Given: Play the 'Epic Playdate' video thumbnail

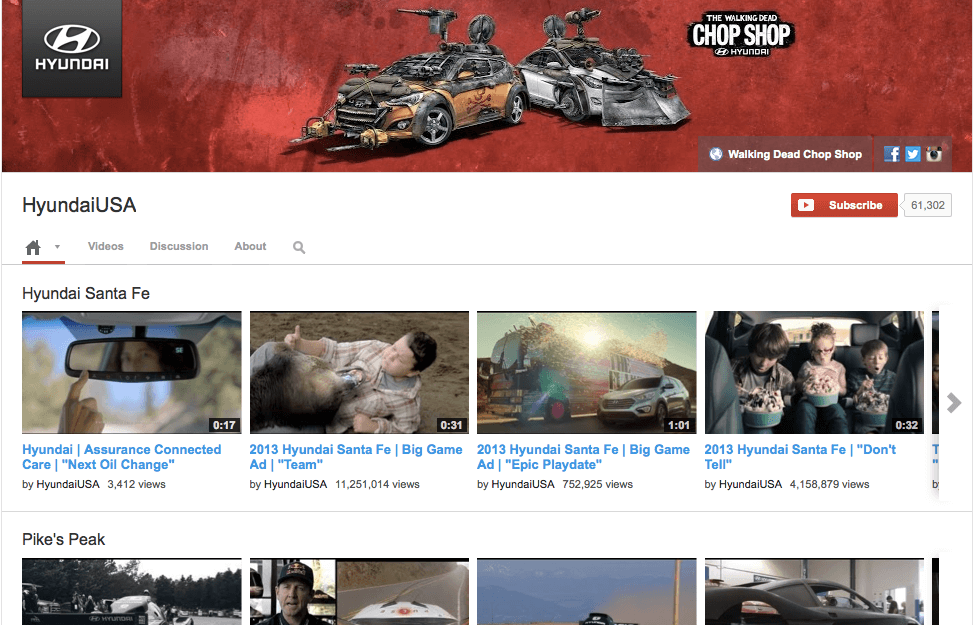Looking at the screenshot, I should point(587,372).
